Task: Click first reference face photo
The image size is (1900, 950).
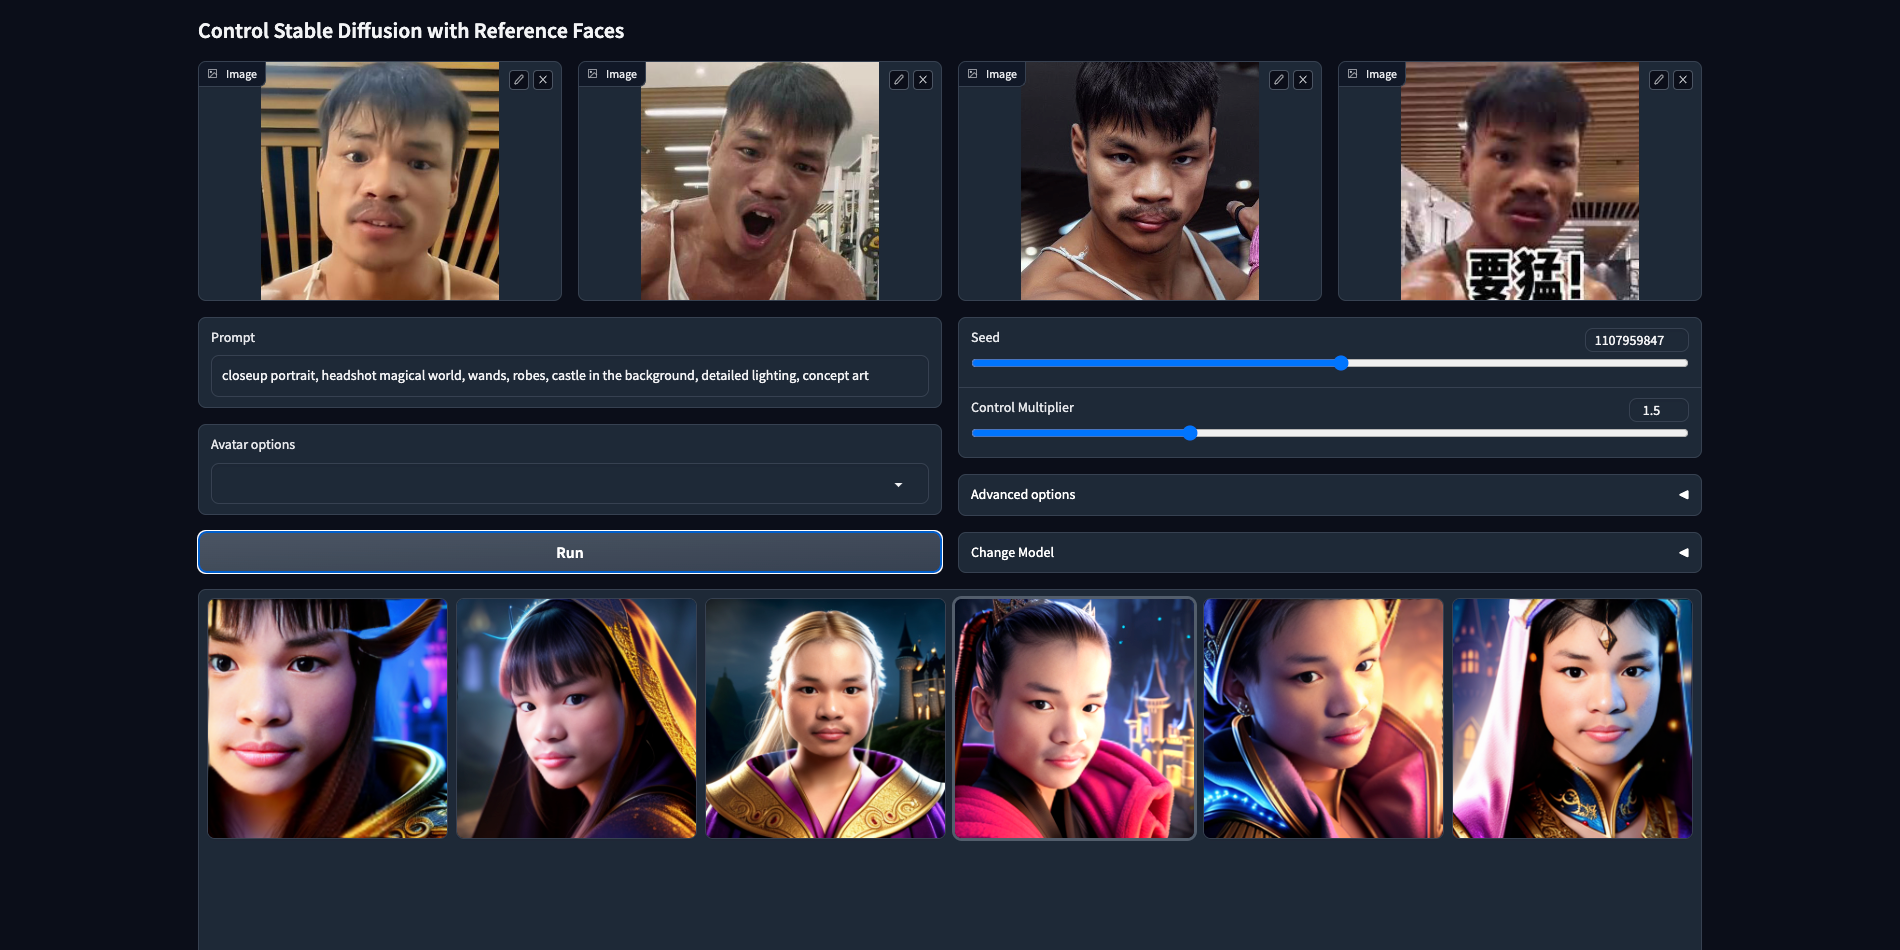Action: click(x=380, y=181)
